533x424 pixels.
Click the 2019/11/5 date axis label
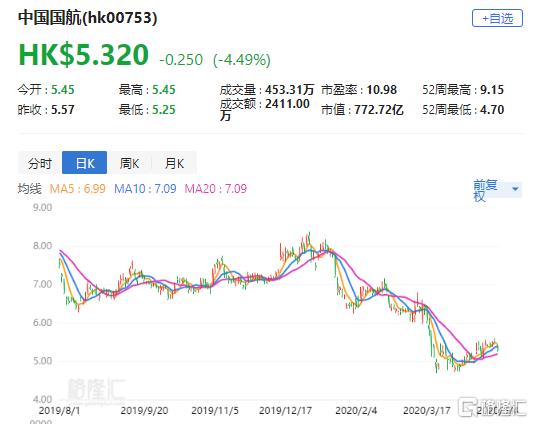pos(215,410)
